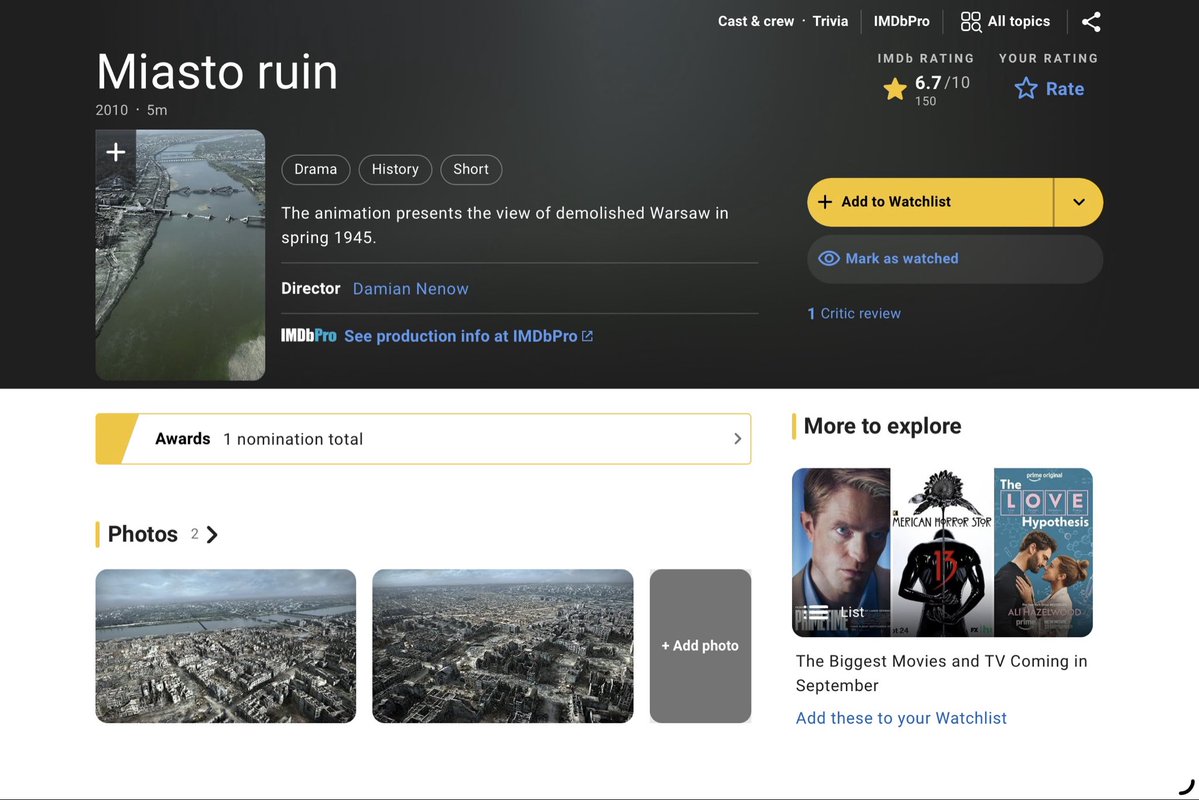Click the yellow IMDb rating star
Image resolution: width=1199 pixels, height=800 pixels.
click(895, 89)
